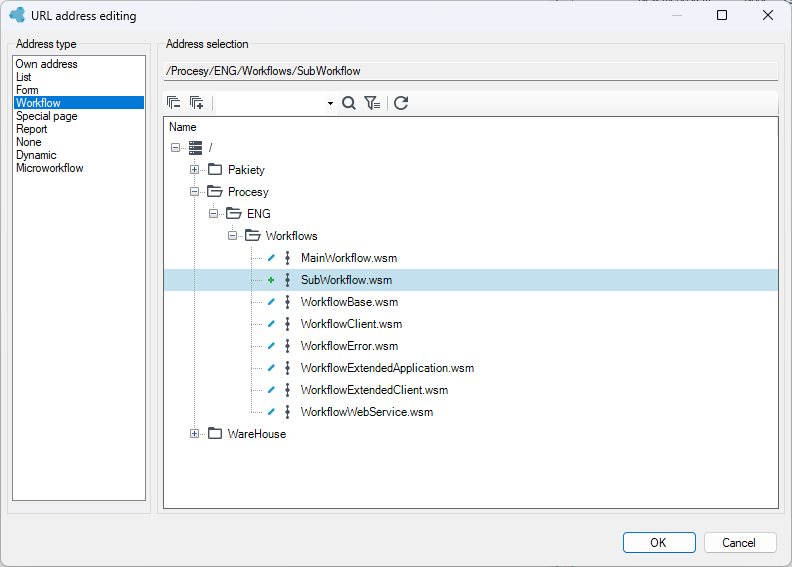Click the Name column header

[182, 127]
